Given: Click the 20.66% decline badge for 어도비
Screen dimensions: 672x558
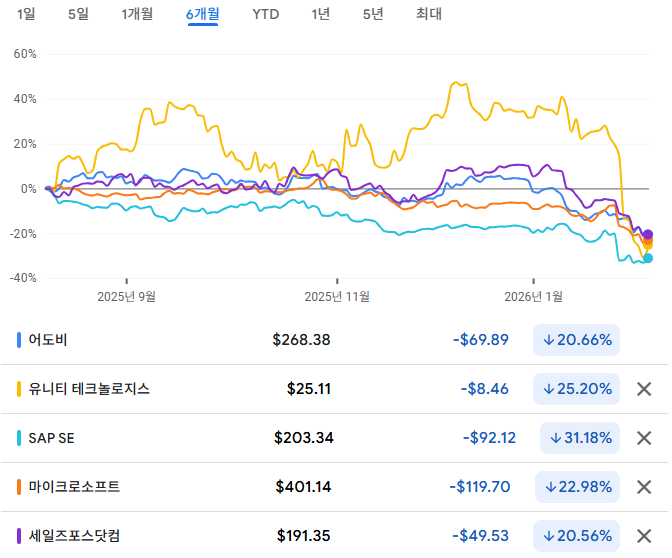Looking at the screenshot, I should [576, 340].
